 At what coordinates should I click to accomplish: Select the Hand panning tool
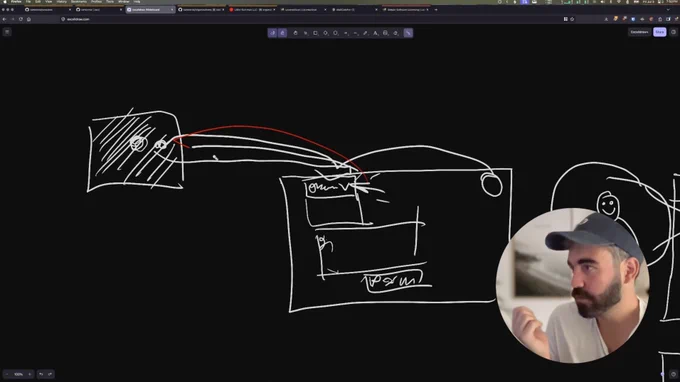[295, 33]
